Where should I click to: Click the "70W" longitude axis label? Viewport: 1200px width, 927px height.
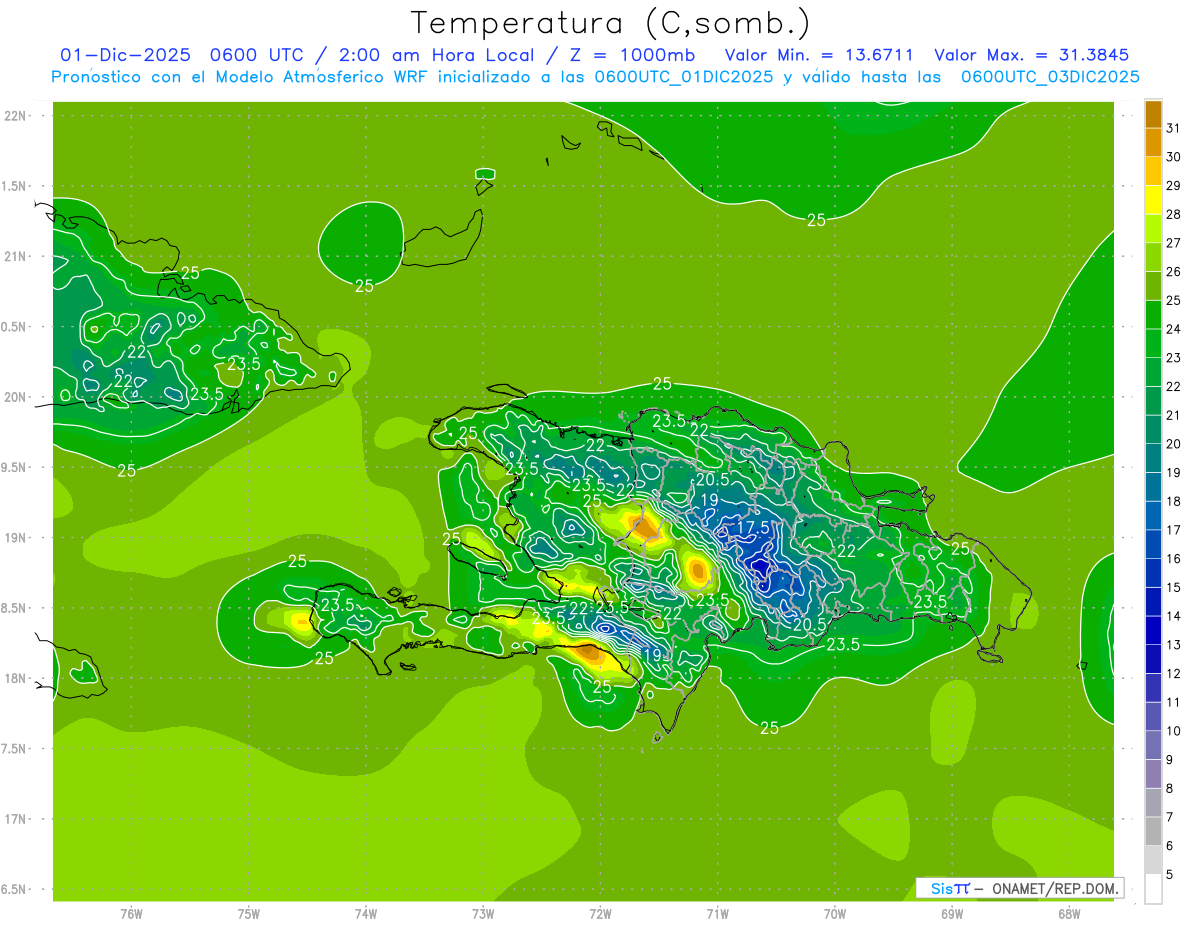point(835,913)
